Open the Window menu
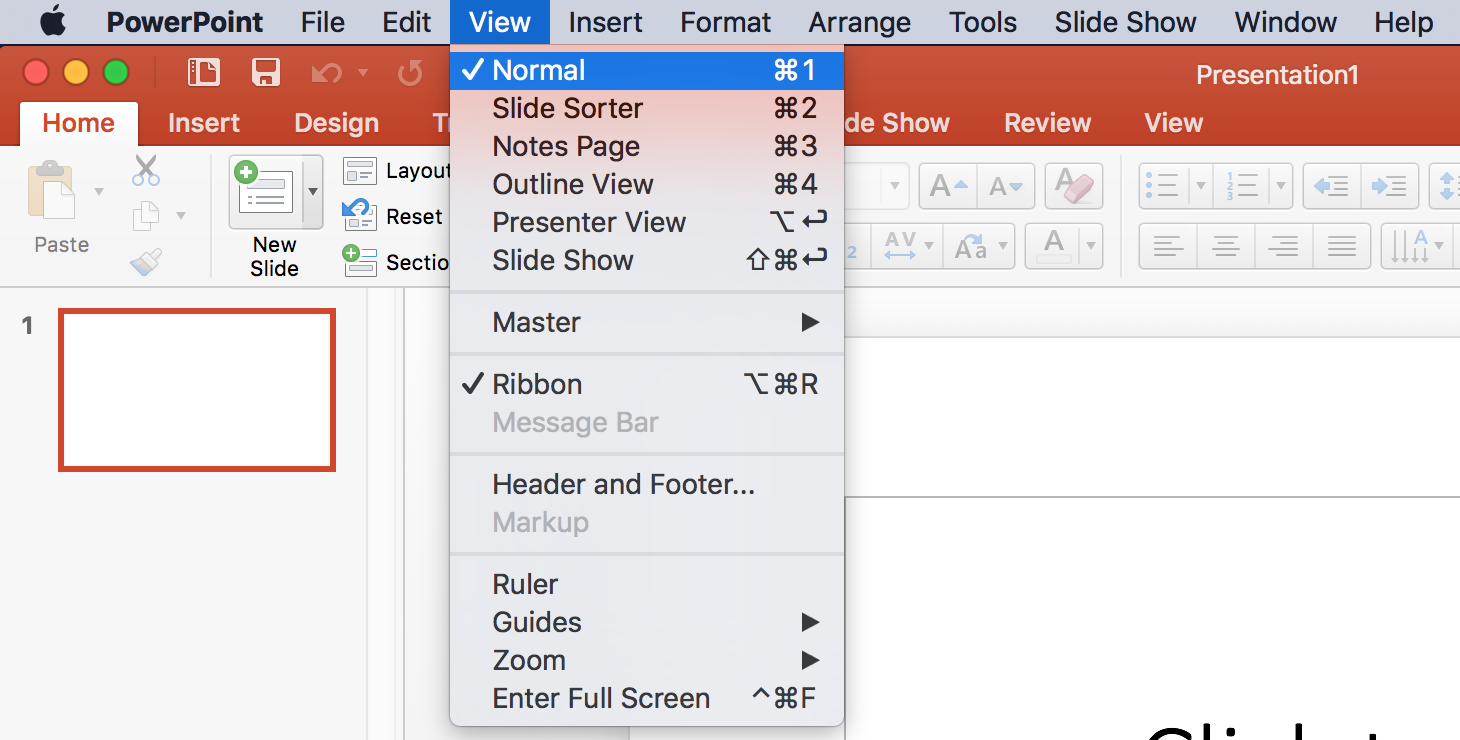The image size is (1460, 740). coord(1286,22)
